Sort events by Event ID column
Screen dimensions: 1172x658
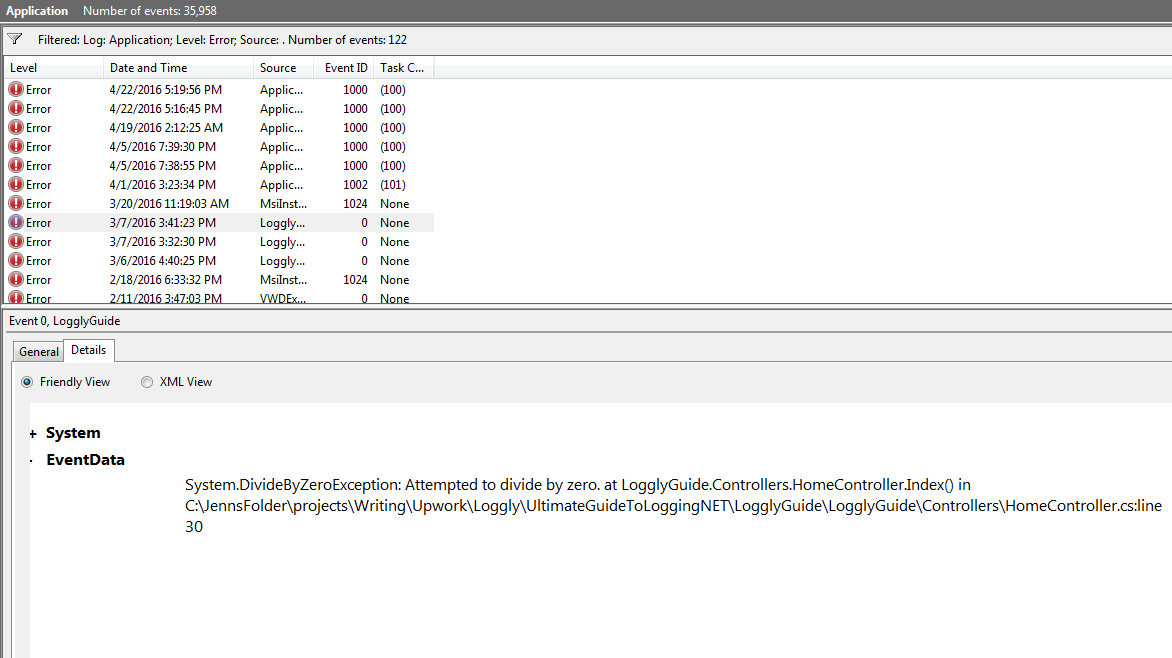[346, 68]
